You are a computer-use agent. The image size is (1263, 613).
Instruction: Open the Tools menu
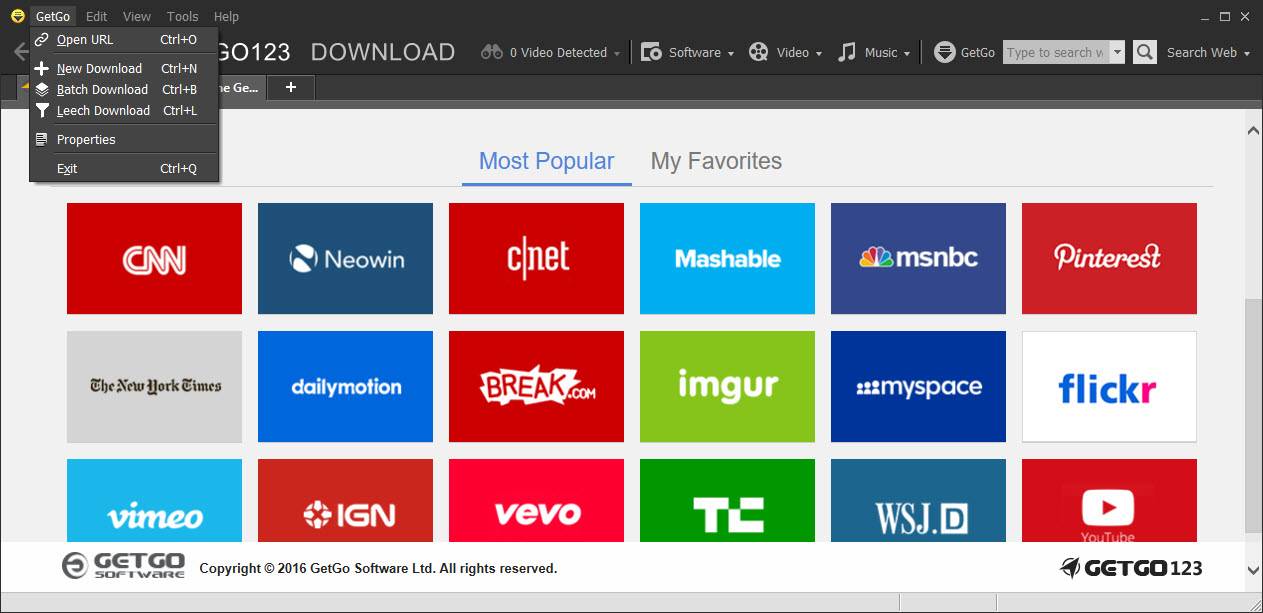click(182, 16)
